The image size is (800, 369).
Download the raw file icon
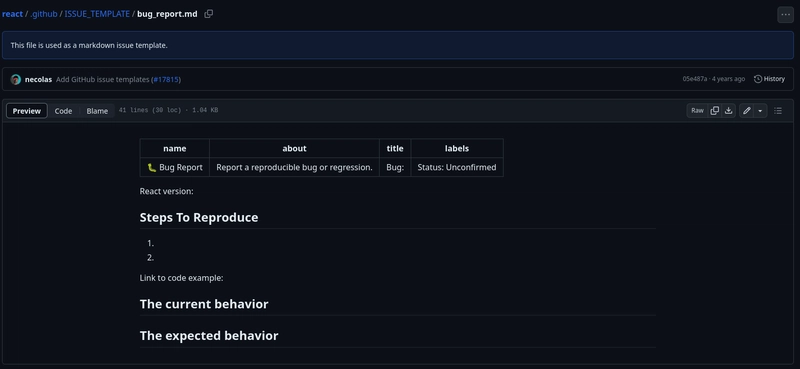coord(729,111)
